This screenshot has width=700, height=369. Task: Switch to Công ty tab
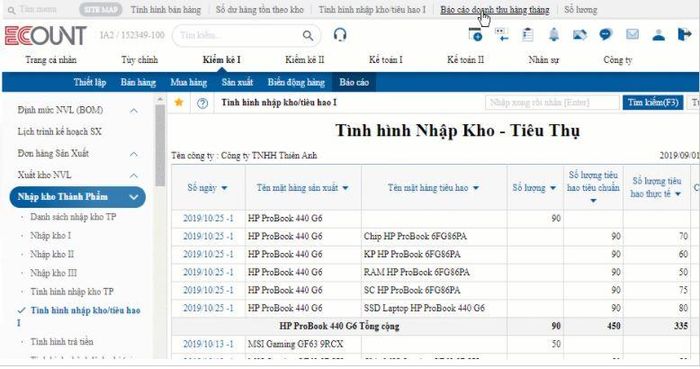point(617,60)
